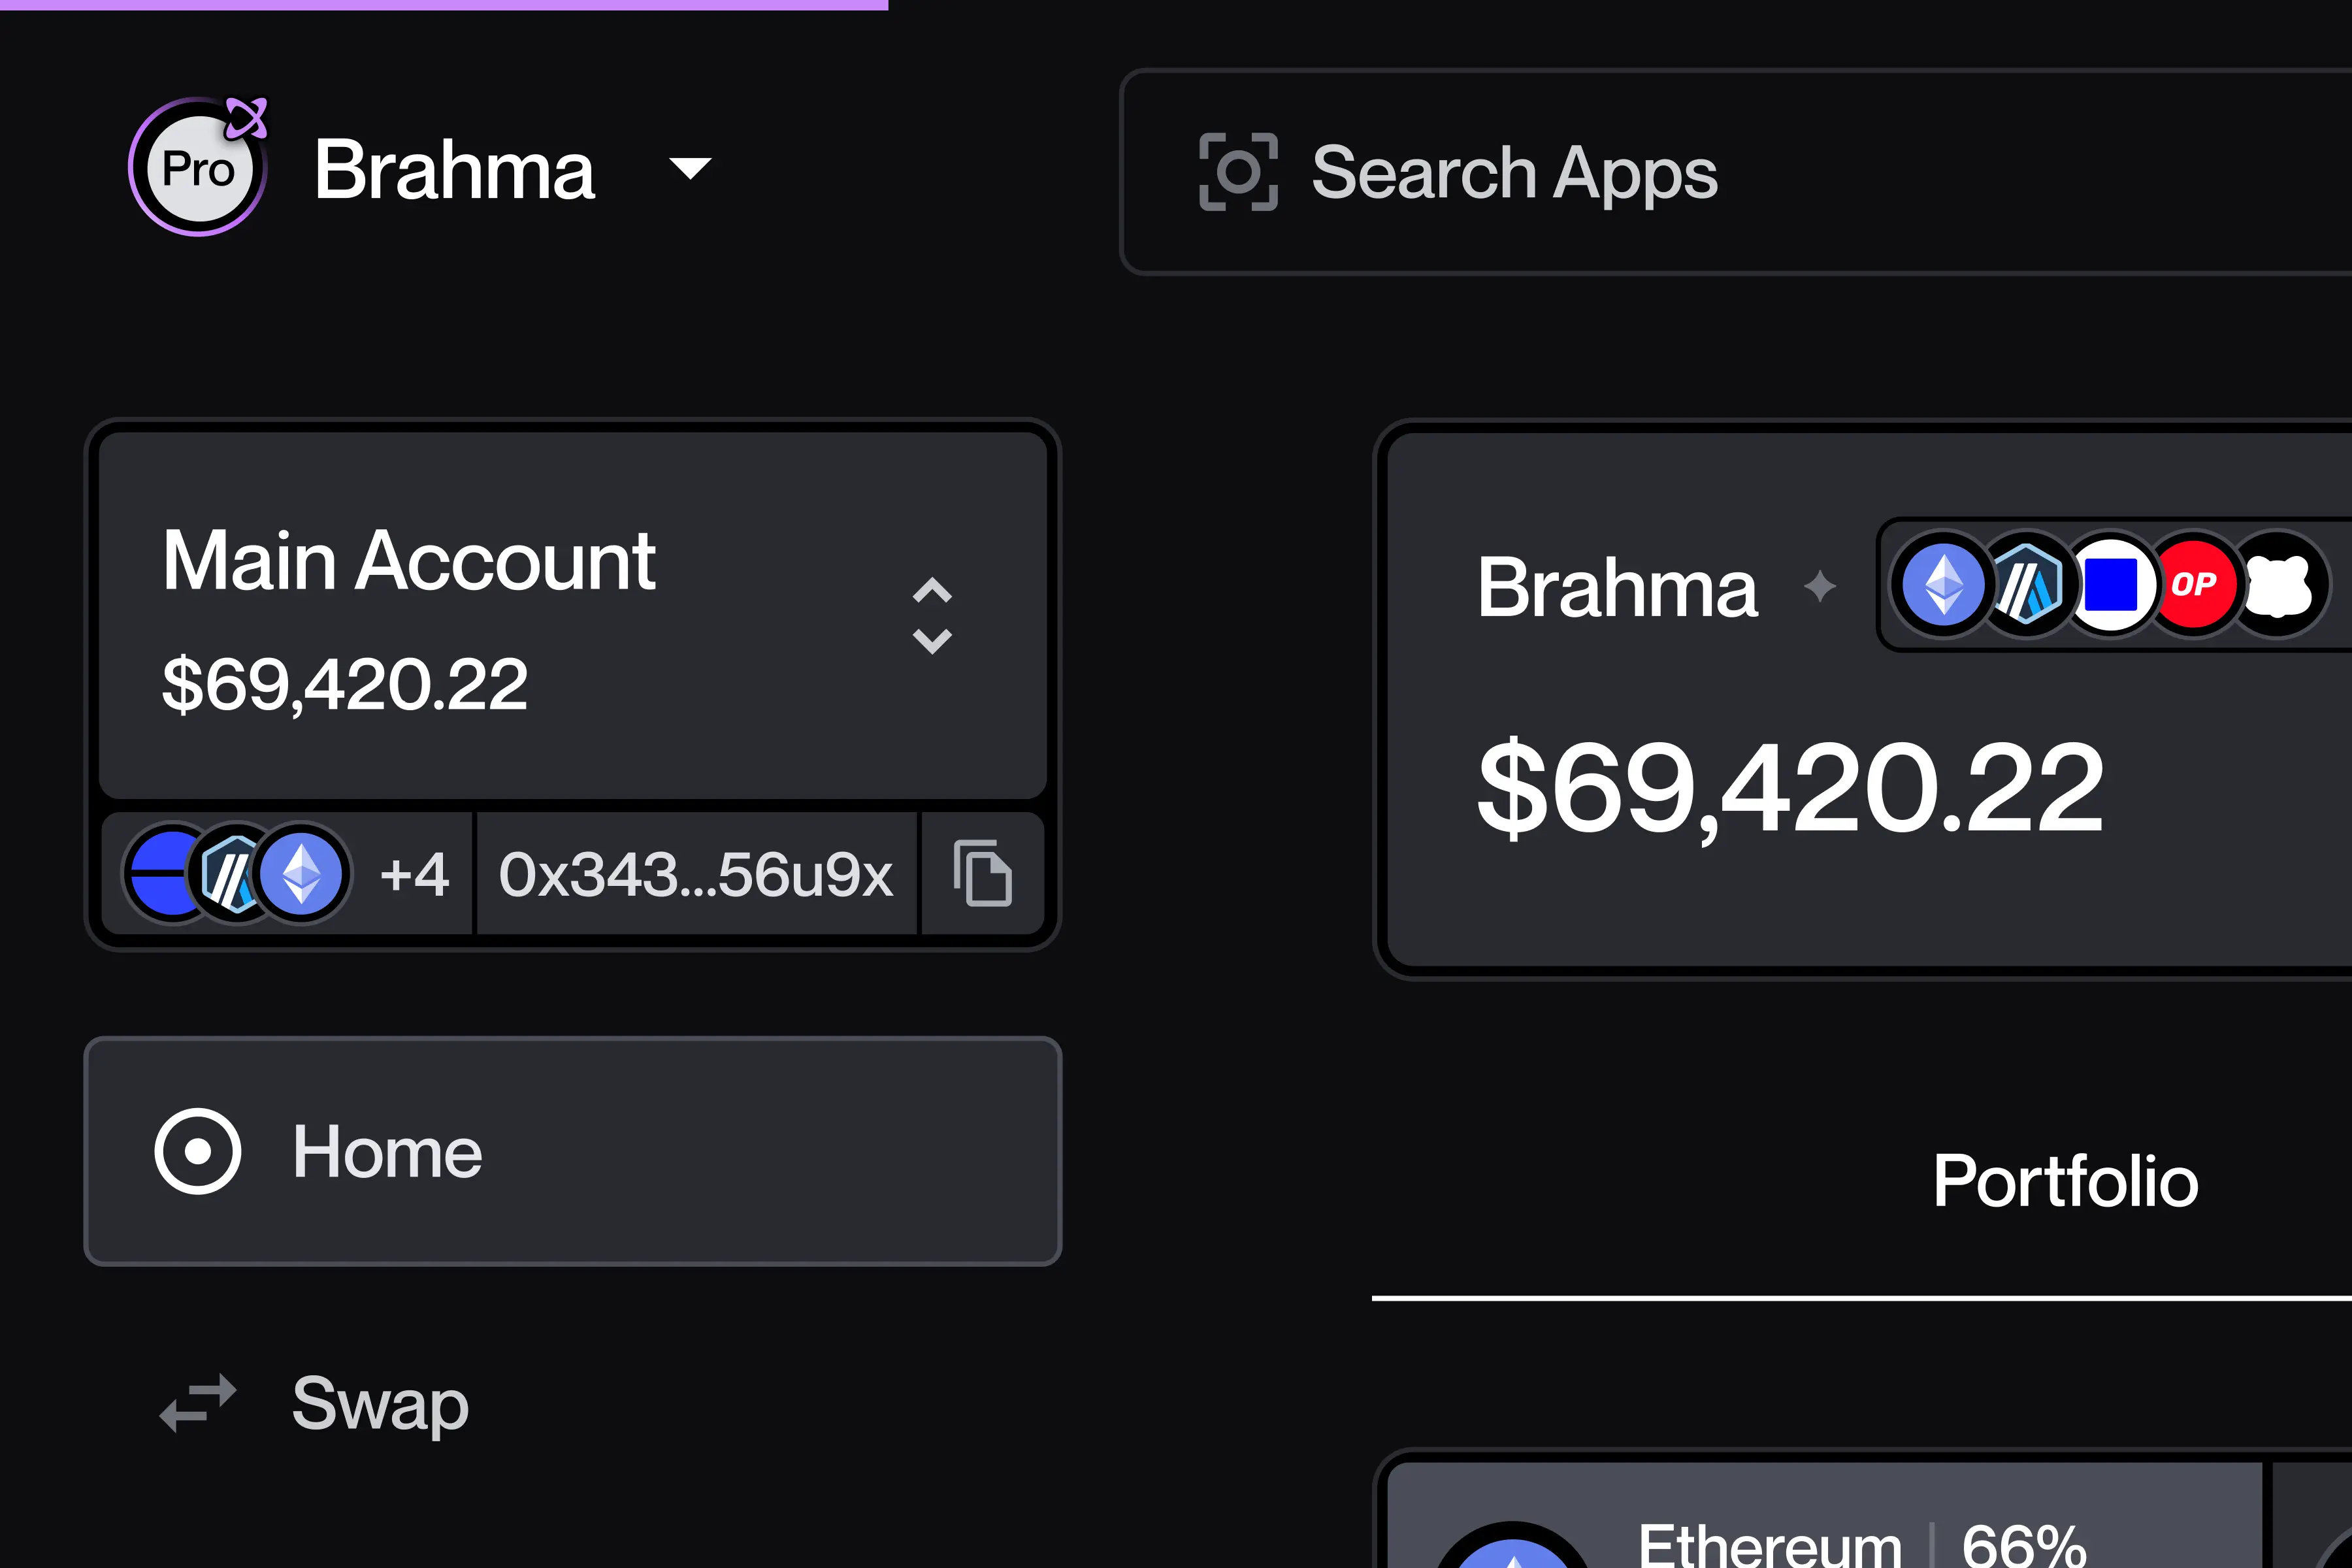
Task: Click the Ethereum network icon on Main Account
Action: tap(302, 873)
